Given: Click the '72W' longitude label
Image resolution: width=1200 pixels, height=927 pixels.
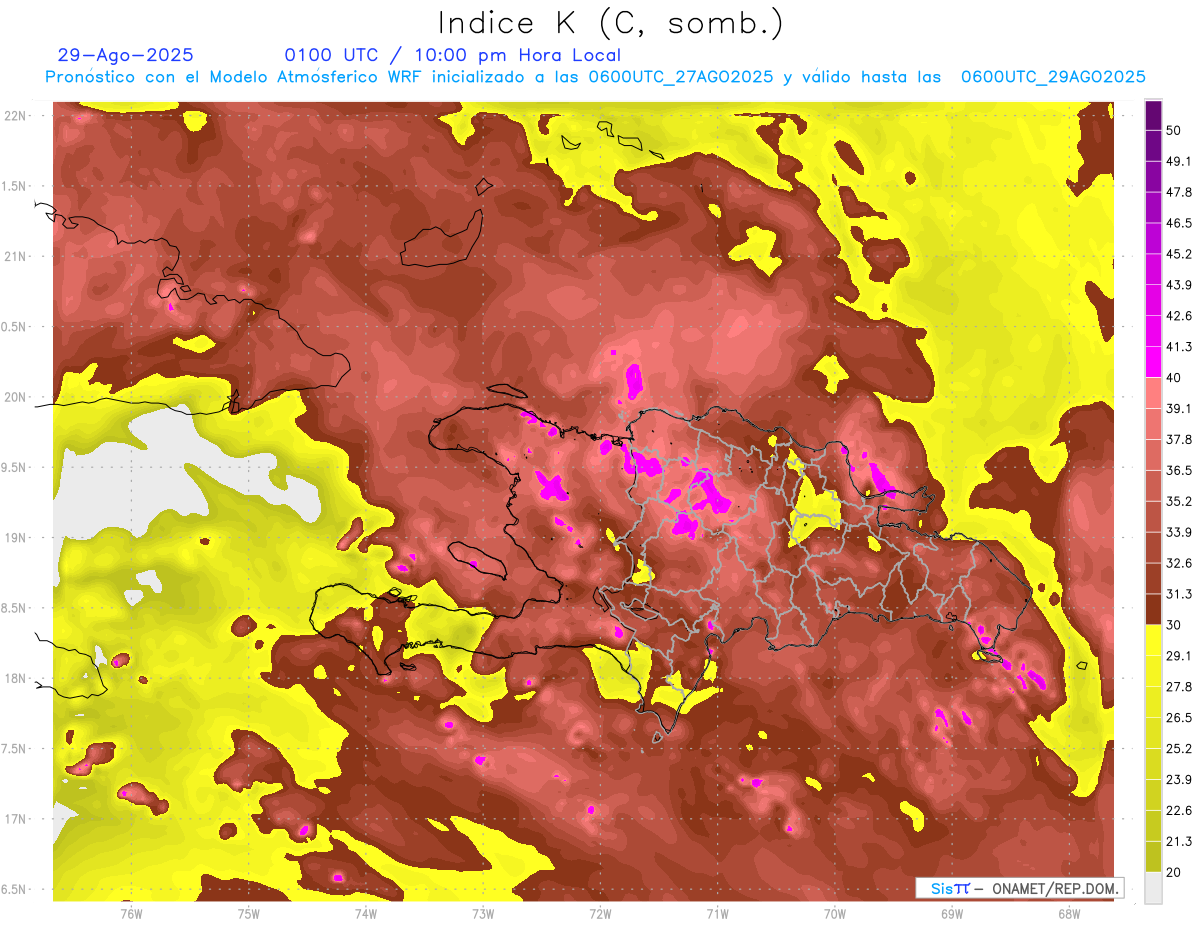Looking at the screenshot, I should (600, 912).
